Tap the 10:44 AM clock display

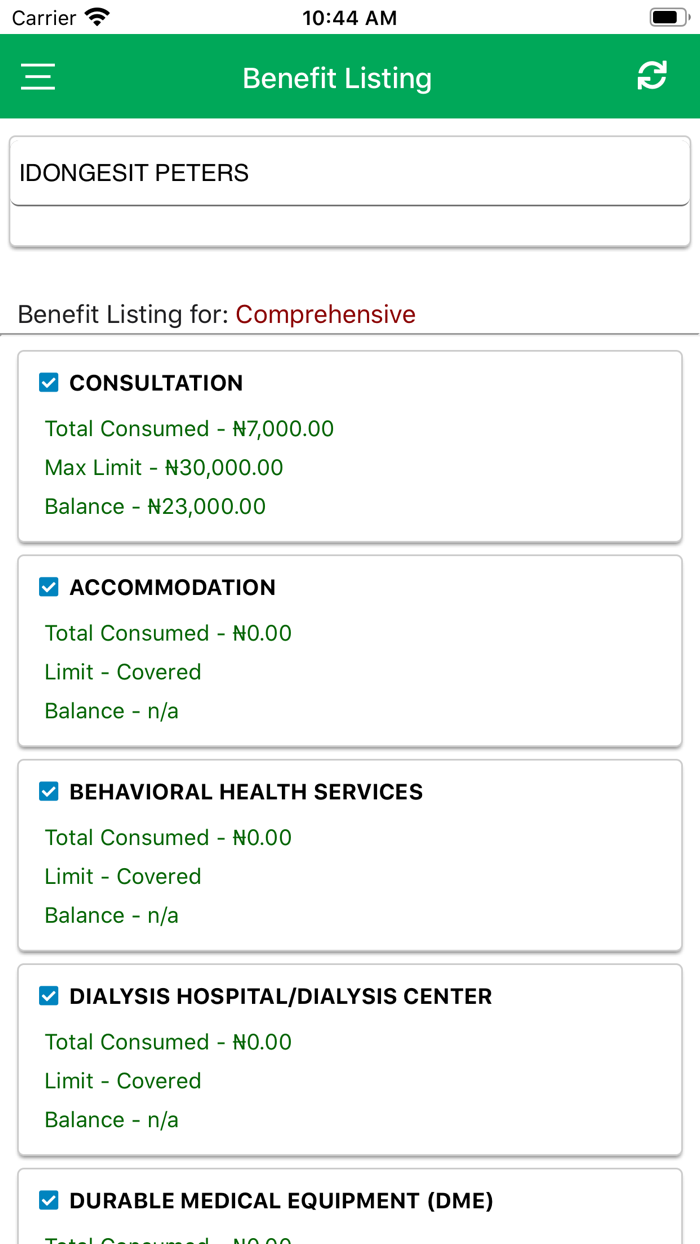(349, 16)
